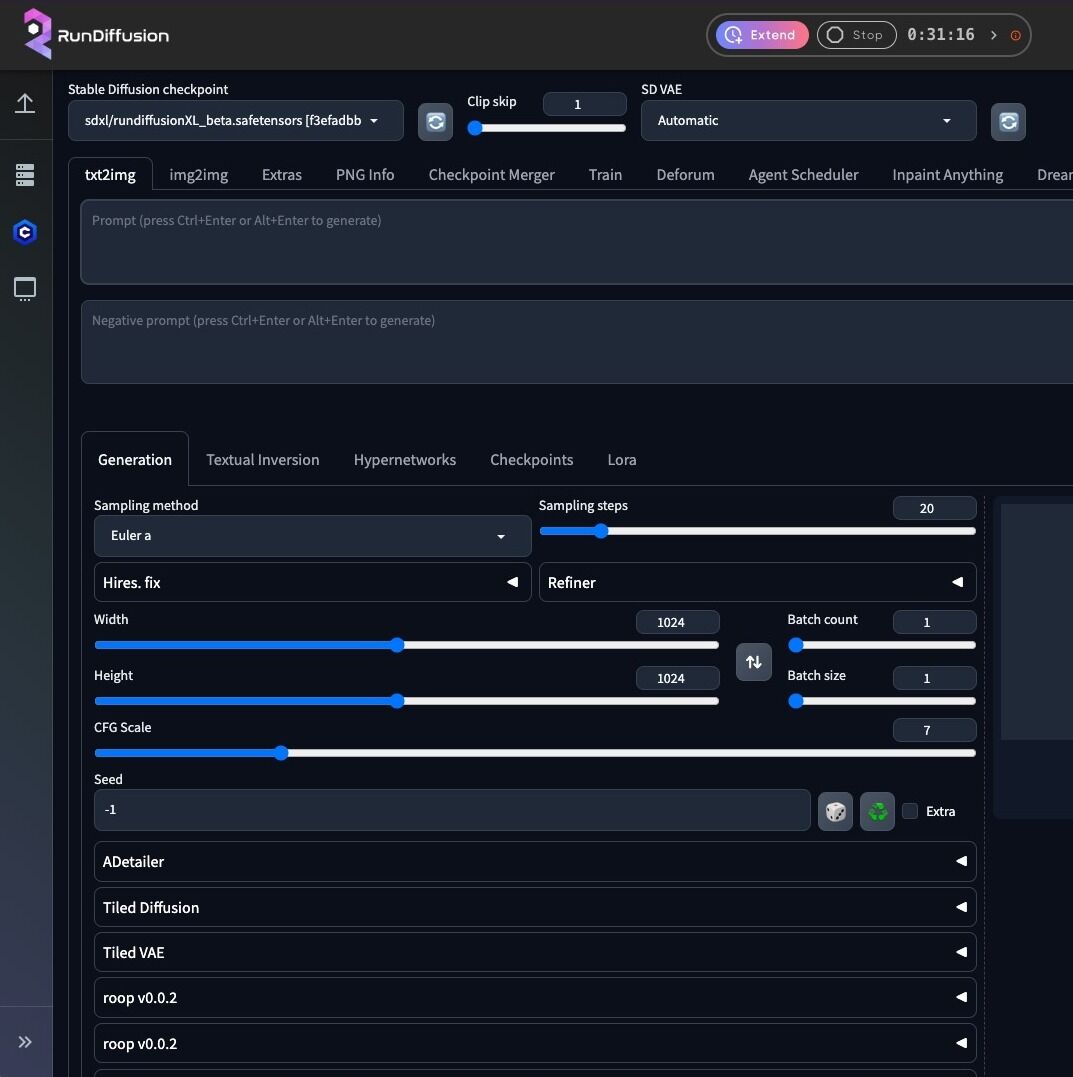The height and width of the screenshot is (1077, 1073).
Task: Click the blue hexagon C sidebar icon
Action: point(25,232)
